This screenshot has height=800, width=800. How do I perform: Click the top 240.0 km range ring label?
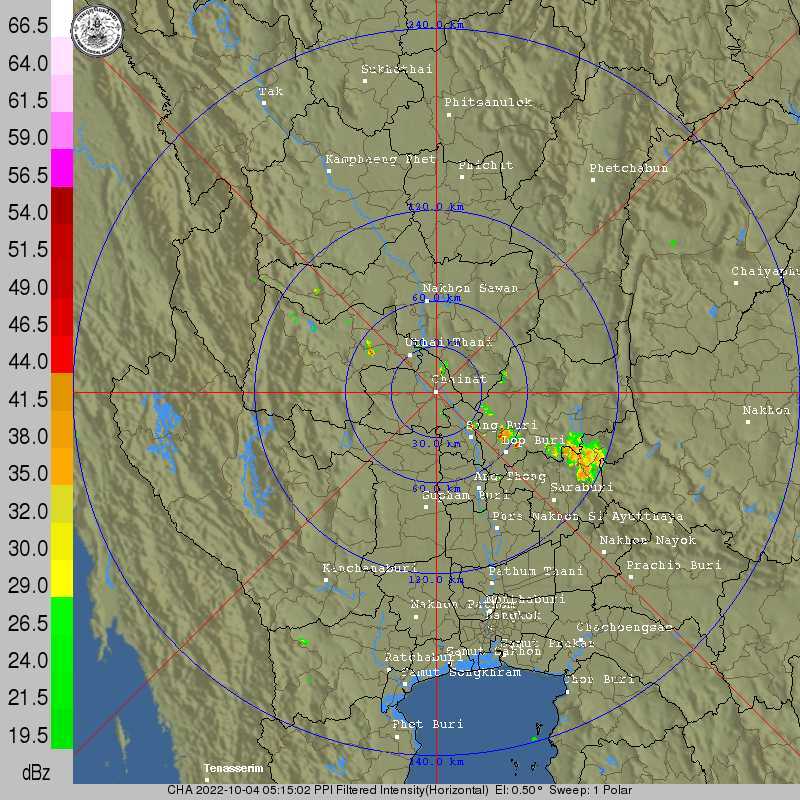(435, 24)
